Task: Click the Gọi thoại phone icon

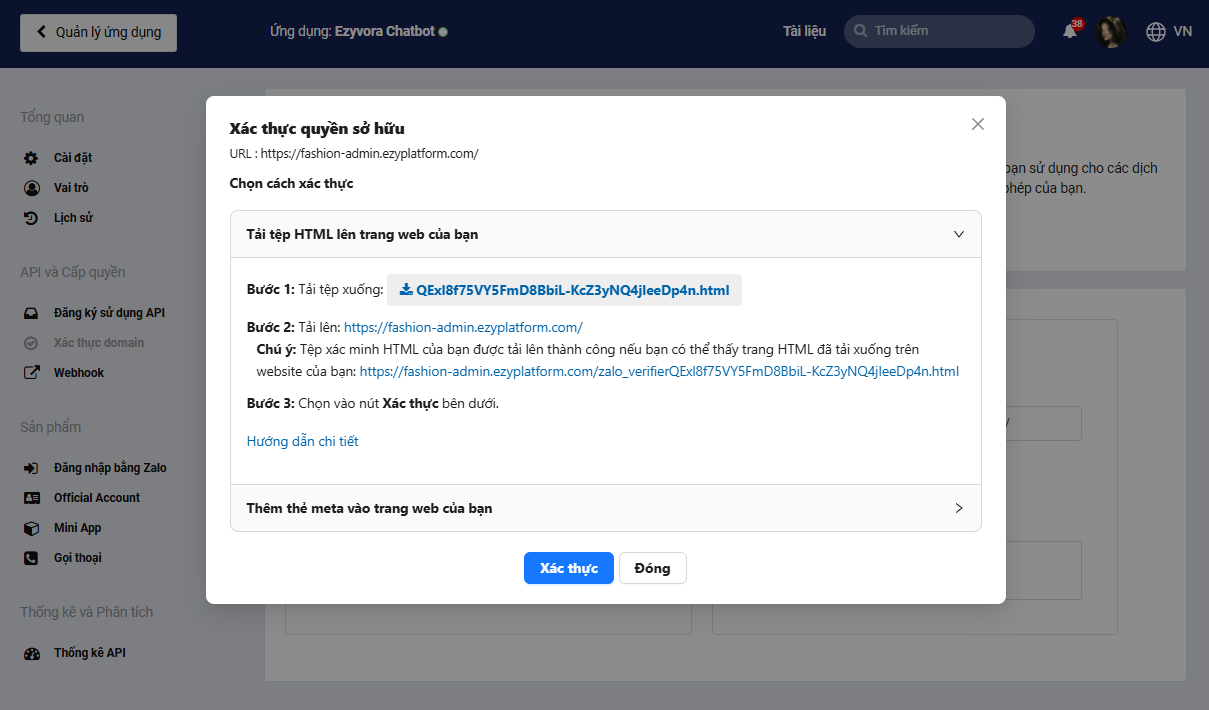Action: click(32, 558)
